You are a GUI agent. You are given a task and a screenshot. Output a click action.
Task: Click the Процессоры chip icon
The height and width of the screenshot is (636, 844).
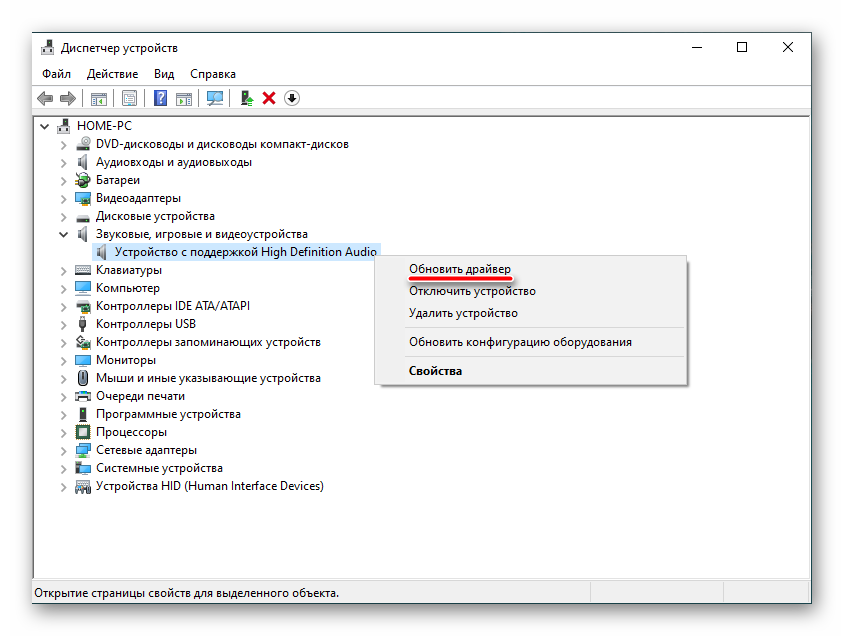tap(83, 432)
